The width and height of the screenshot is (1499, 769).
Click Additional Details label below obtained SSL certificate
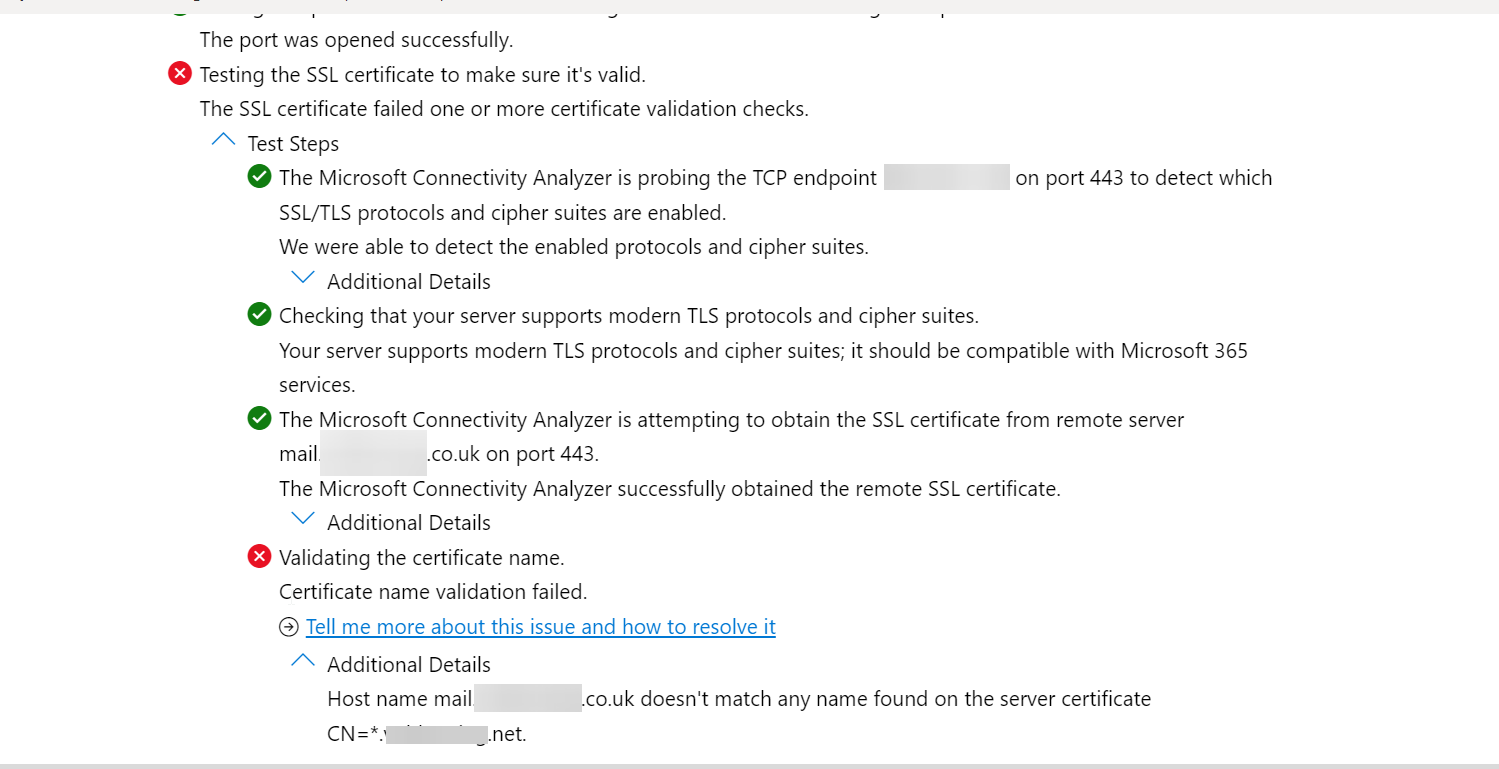(x=409, y=523)
